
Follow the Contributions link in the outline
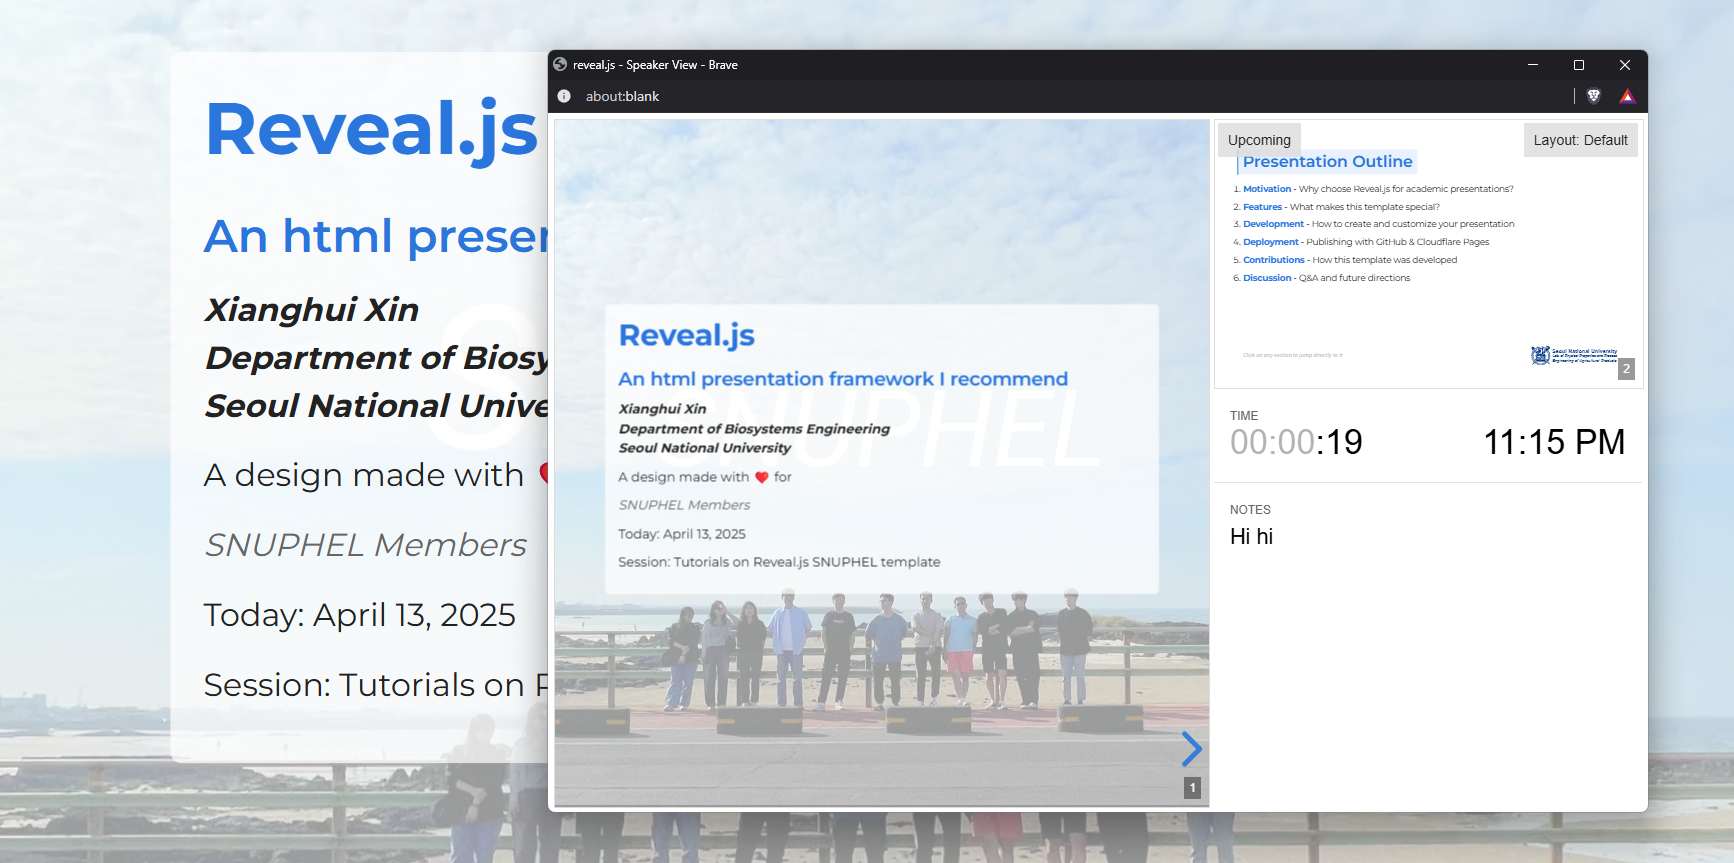point(1273,260)
